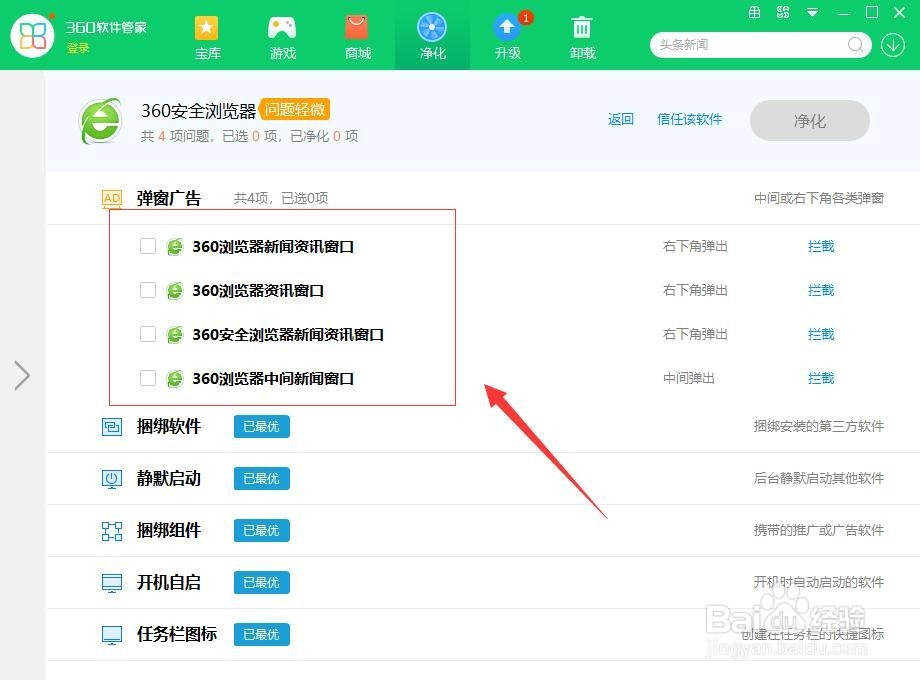This screenshot has height=680, width=920.
Task: Click 已最优 badge next to 捆绑软件
Action: click(x=261, y=426)
